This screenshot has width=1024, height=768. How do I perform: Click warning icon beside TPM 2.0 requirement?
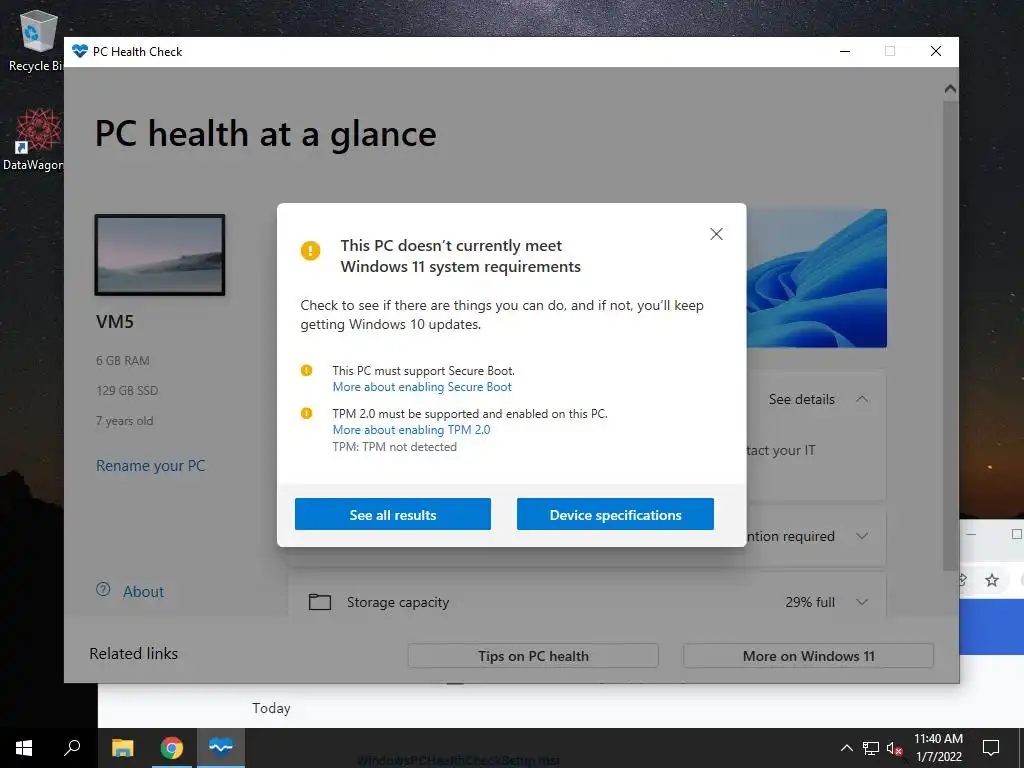click(306, 413)
